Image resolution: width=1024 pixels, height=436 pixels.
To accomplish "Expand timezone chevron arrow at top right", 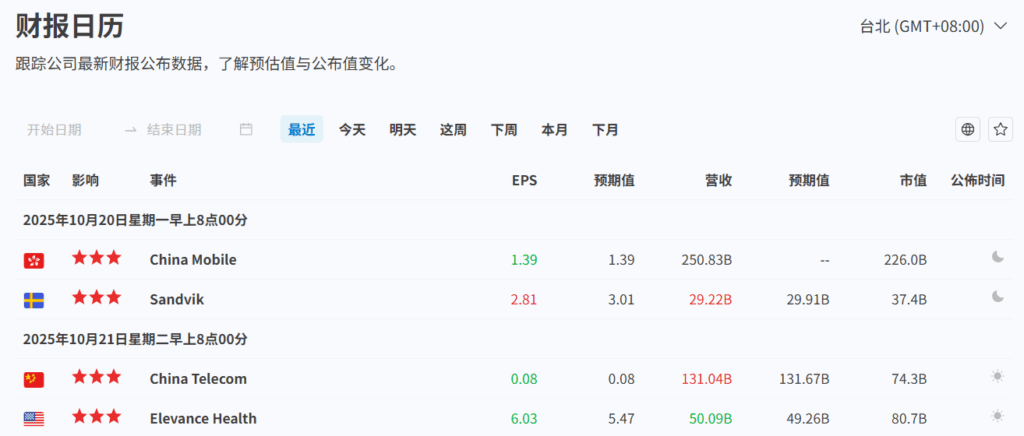I will coord(1000,26).
